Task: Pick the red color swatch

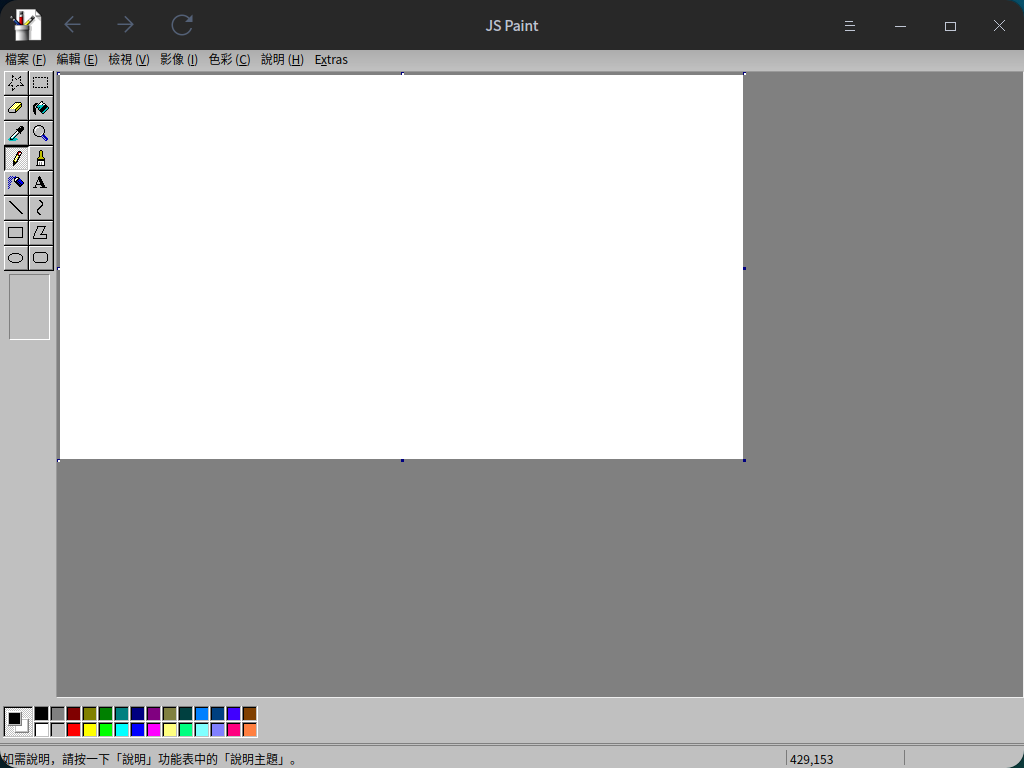Action: pyautogui.click(x=73, y=730)
